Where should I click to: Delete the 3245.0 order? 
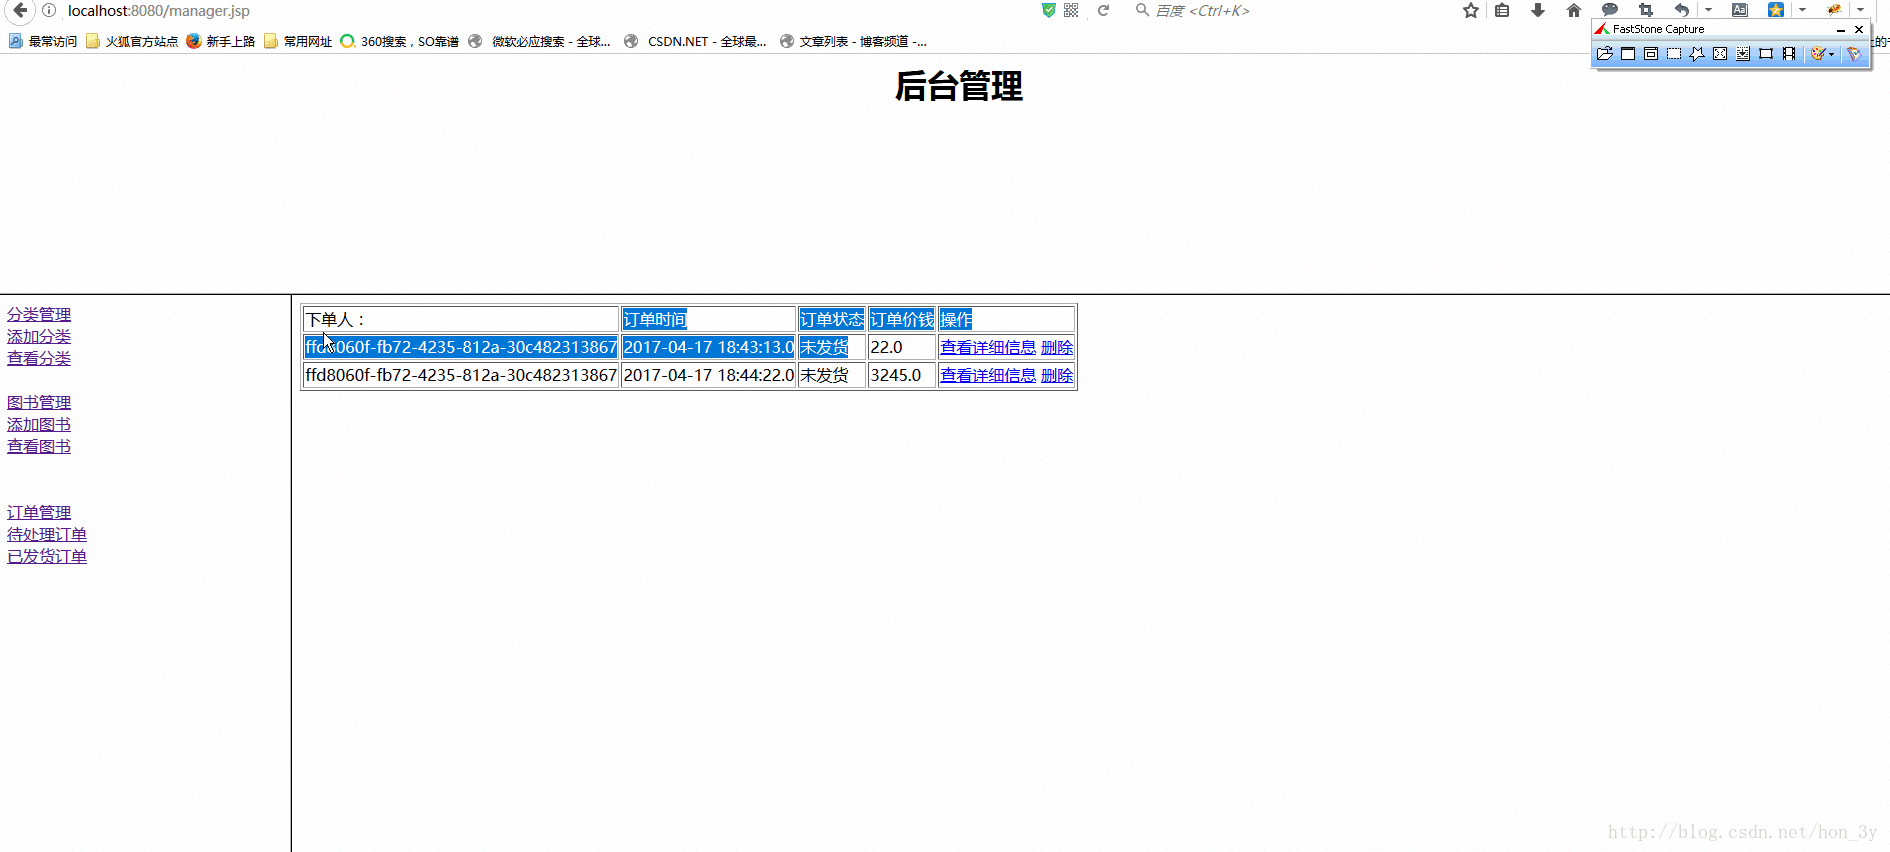pos(1057,375)
